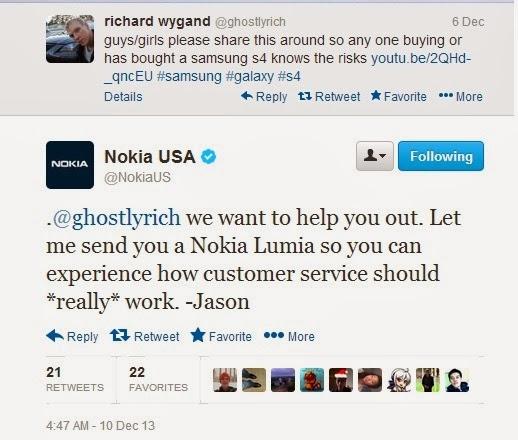Open the user actions dropdown beside Following

[x=375, y=156]
